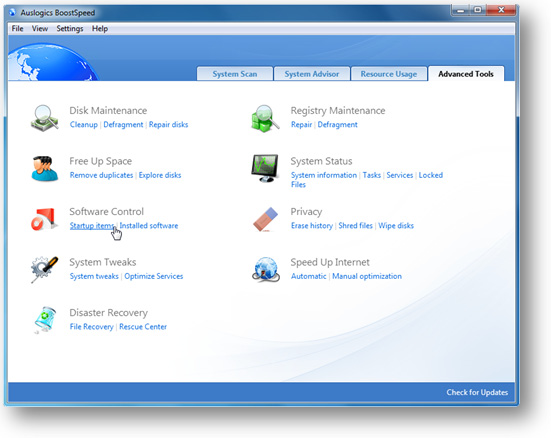Switch to the System Scan tab
The width and height of the screenshot is (551, 438).
tap(235, 74)
